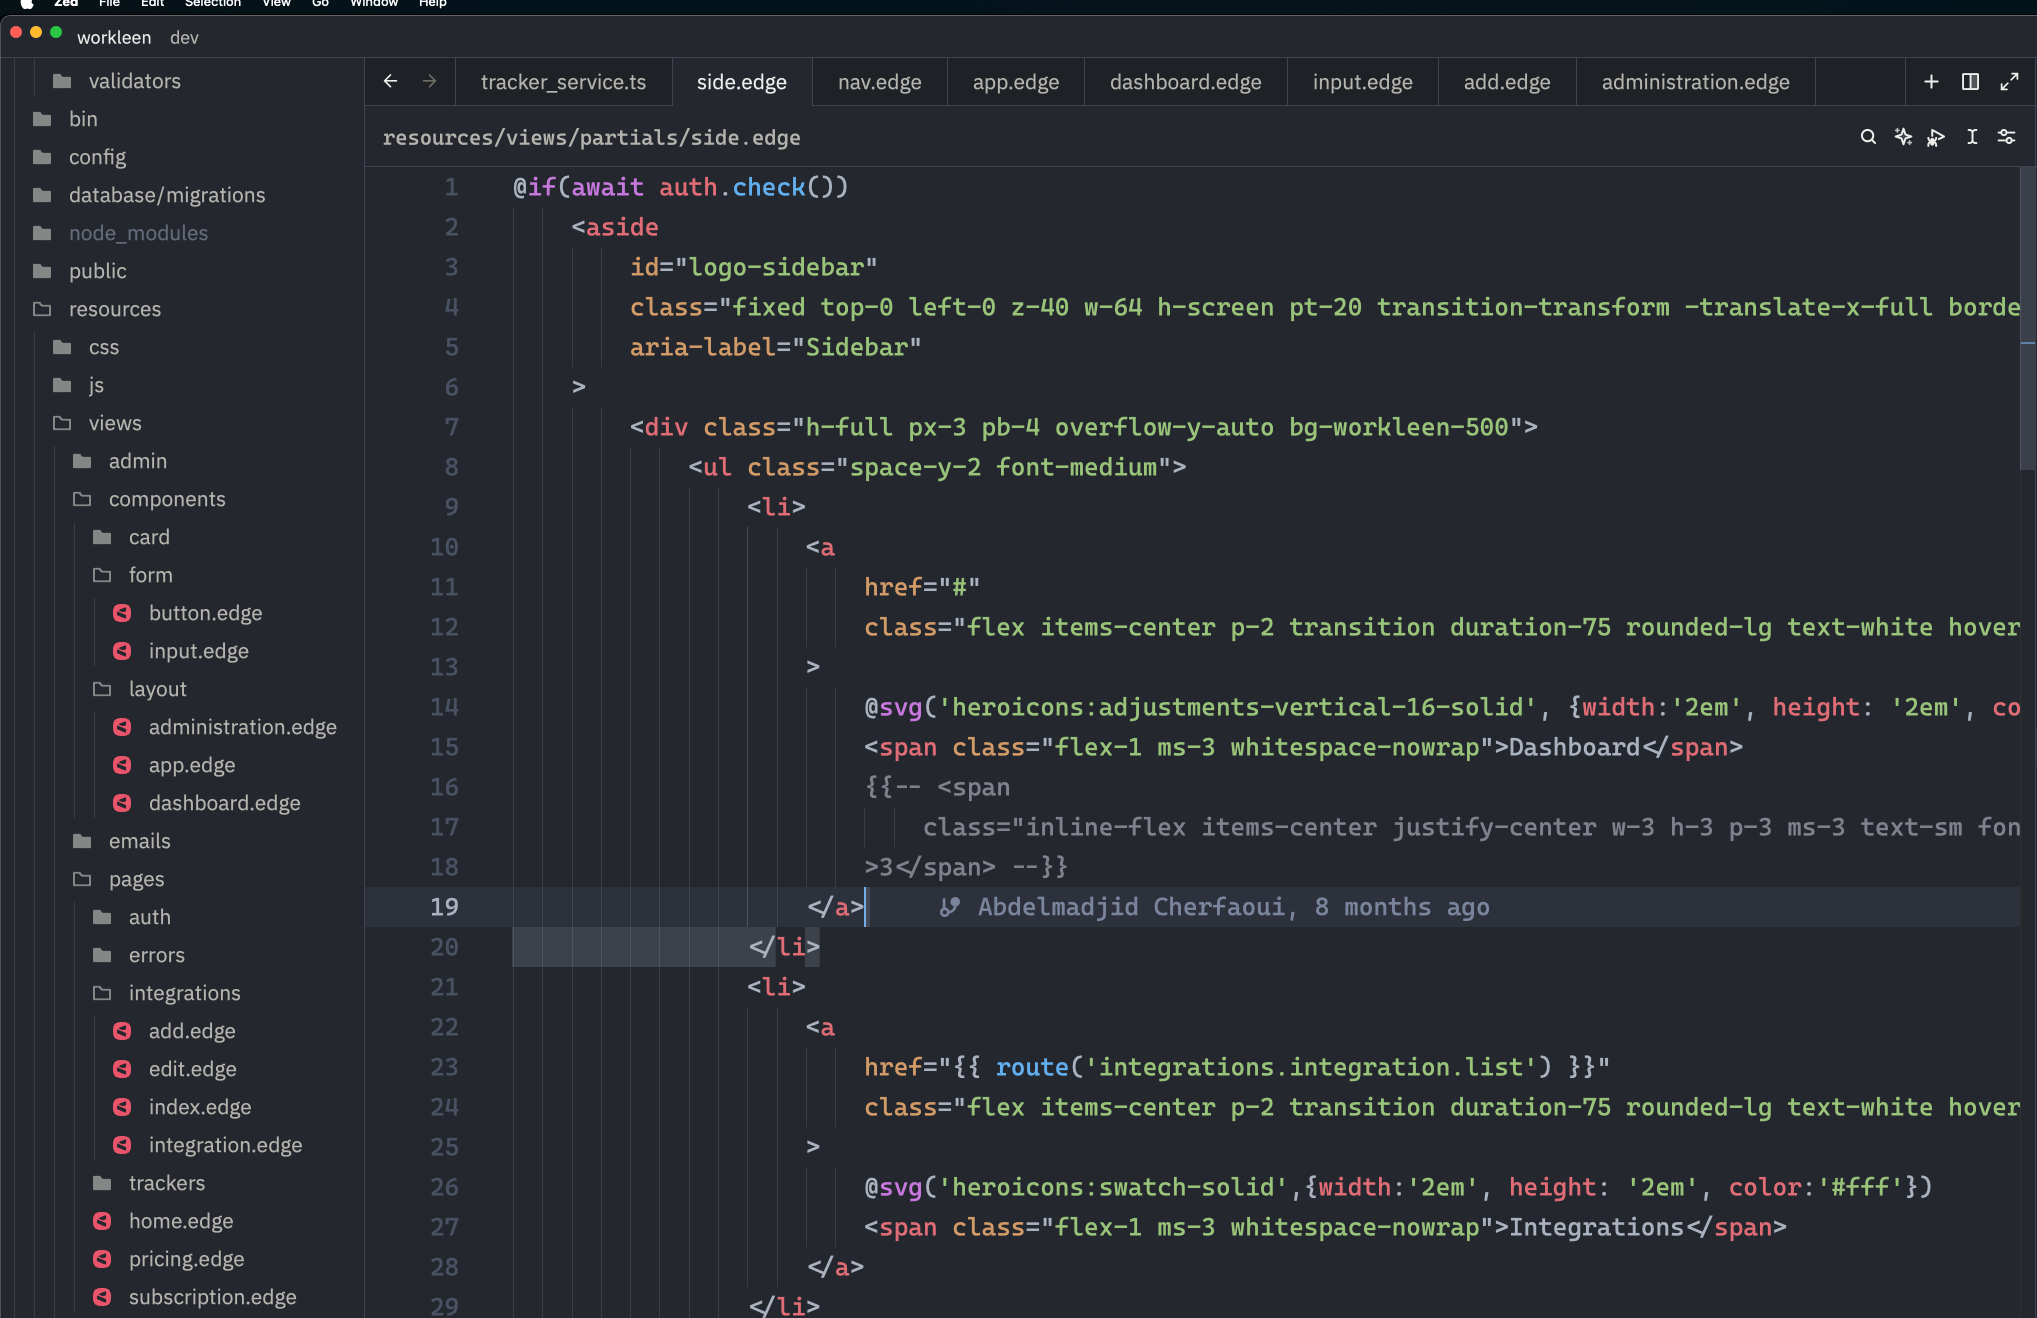Switch to administration.edge tab
2037x1318 pixels.
click(1695, 82)
